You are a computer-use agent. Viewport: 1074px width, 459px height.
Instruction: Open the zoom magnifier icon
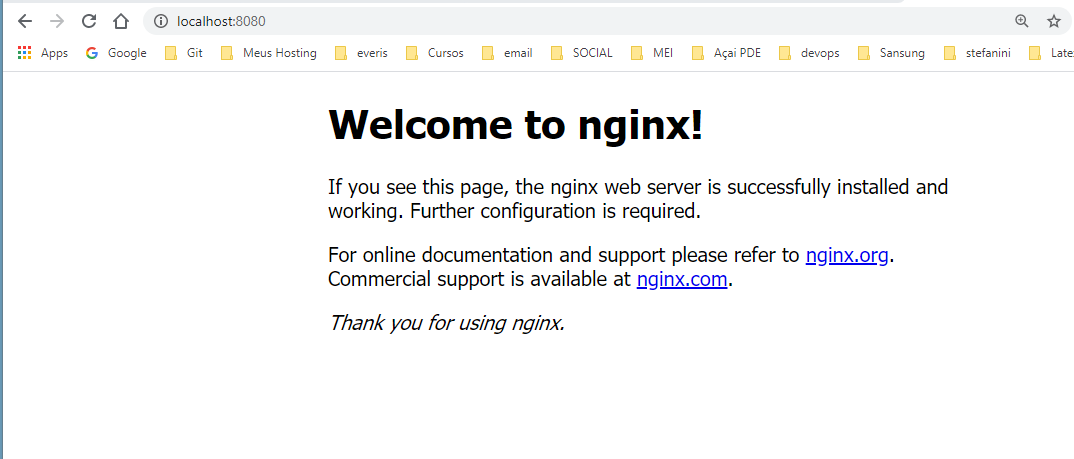[x=1021, y=21]
